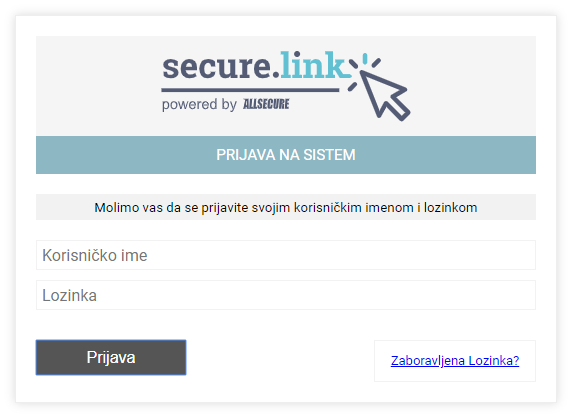
Task: Focus the "Korisničko ime" username field
Action: click(286, 255)
